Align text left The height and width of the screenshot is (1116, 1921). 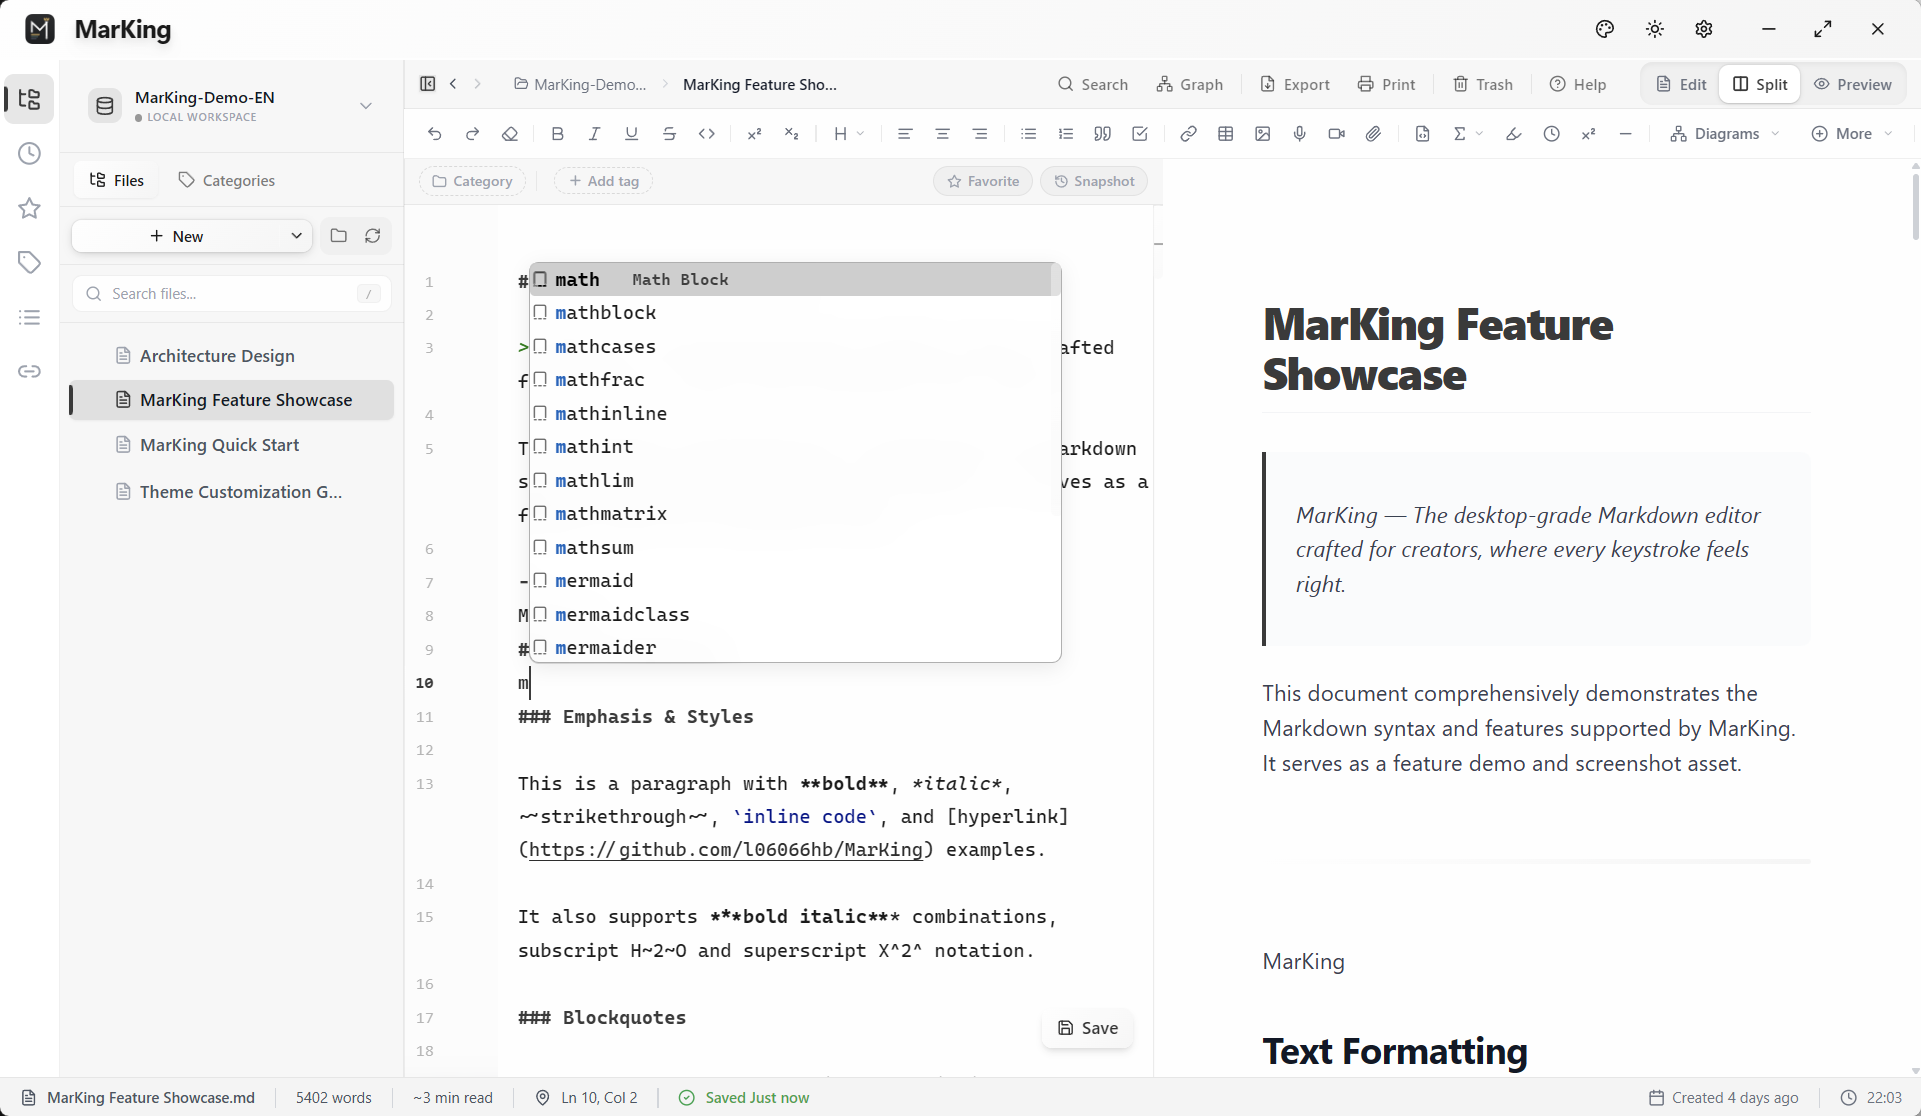click(x=905, y=134)
